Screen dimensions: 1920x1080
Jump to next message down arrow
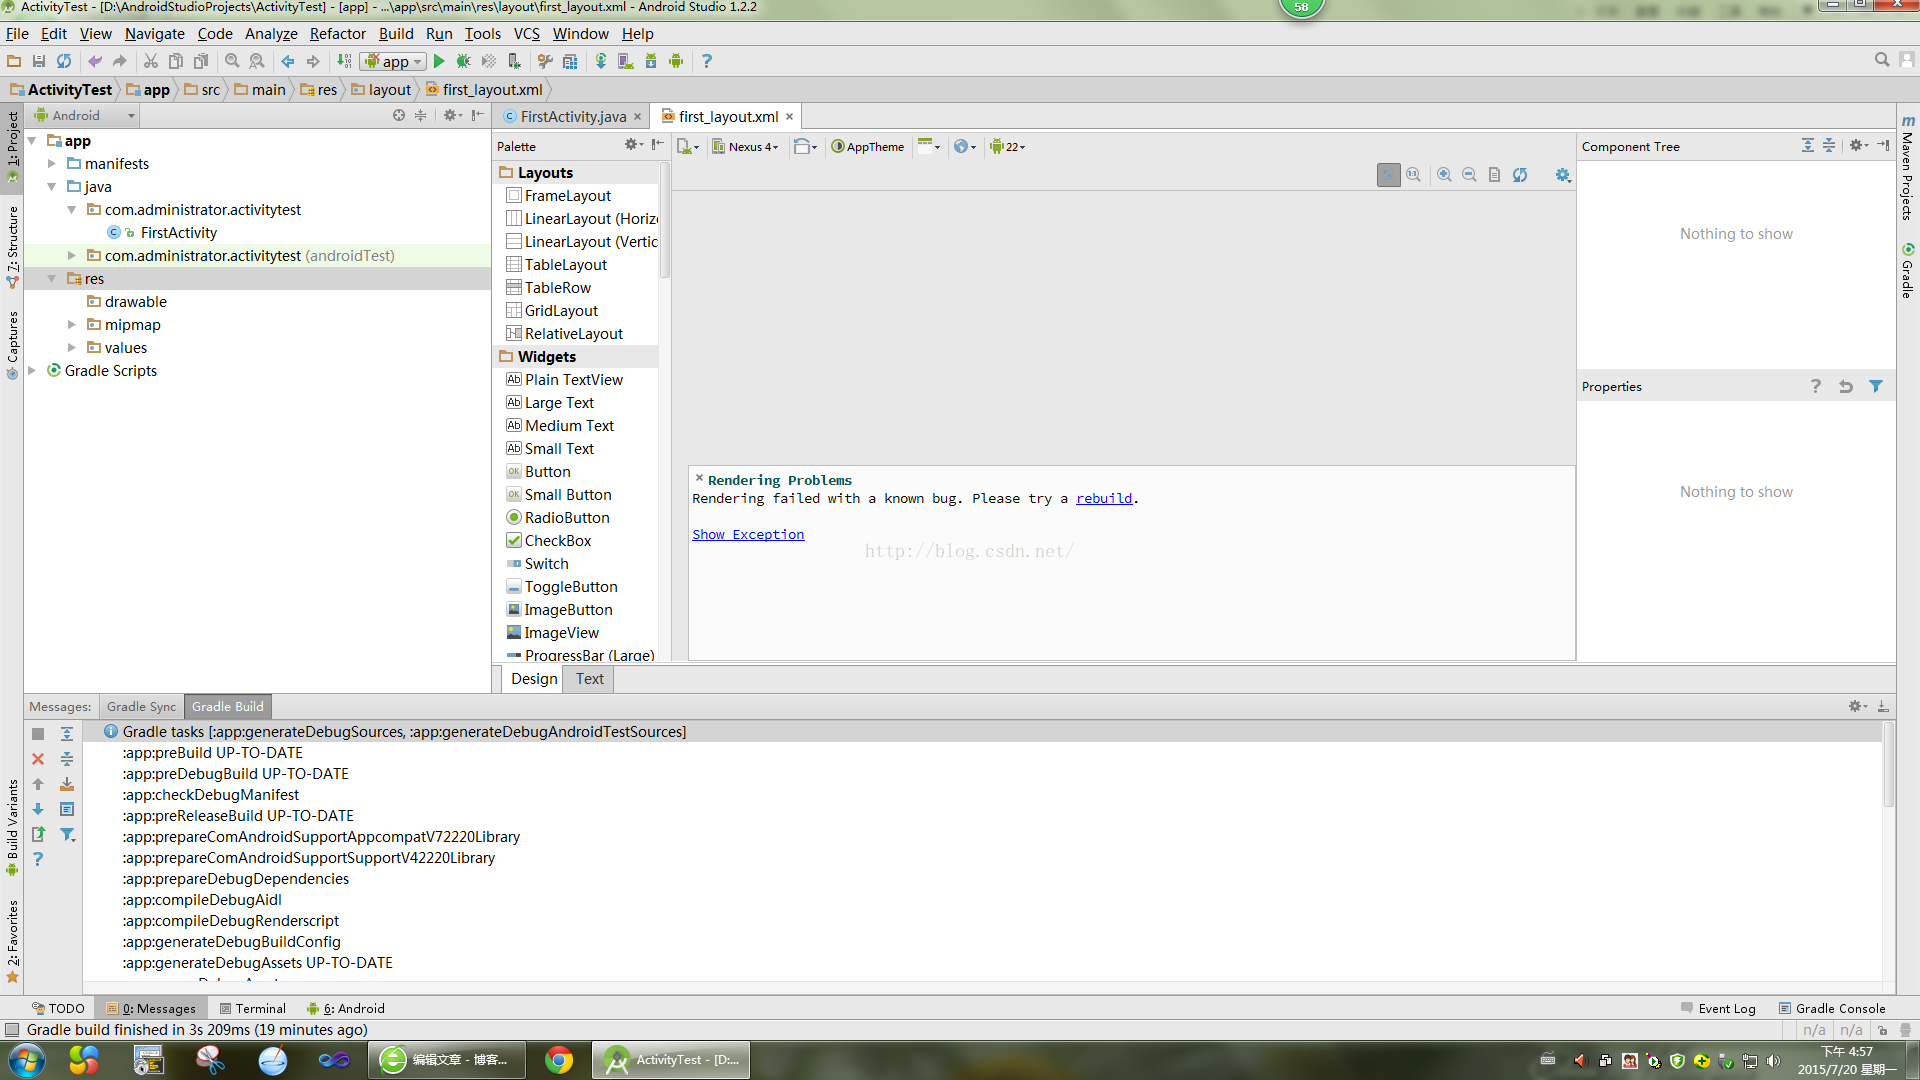tap(38, 809)
